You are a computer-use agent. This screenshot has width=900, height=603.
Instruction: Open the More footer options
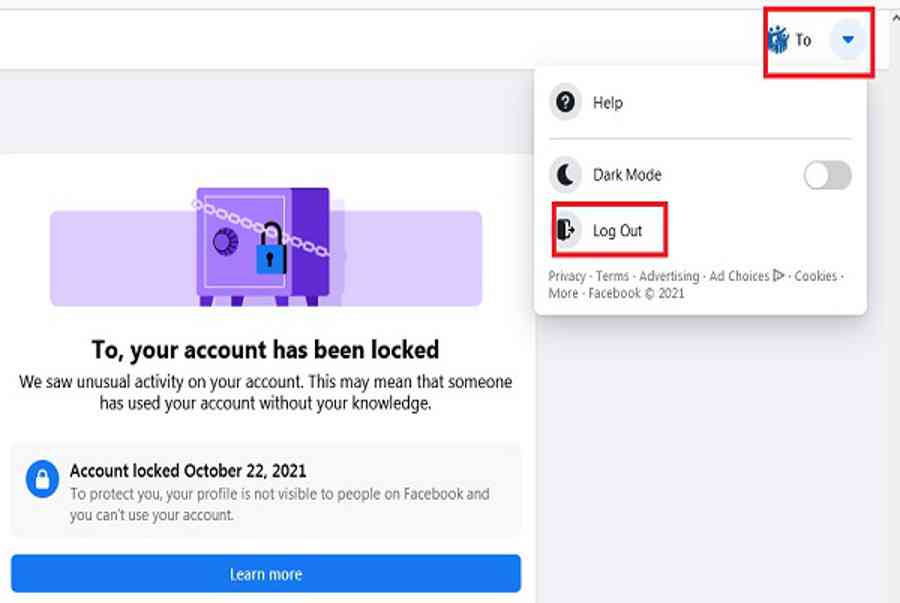(x=563, y=293)
